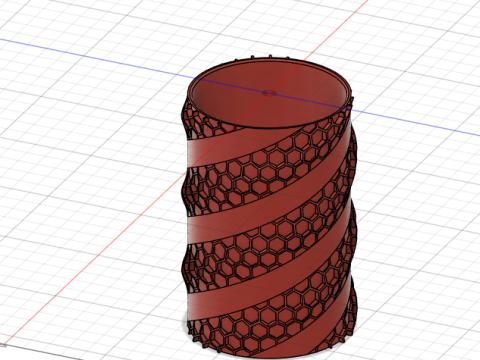Image resolution: width=480 pixels, height=360 pixels.
Task: Click the origin point inside the vase opening
Action: (269, 93)
